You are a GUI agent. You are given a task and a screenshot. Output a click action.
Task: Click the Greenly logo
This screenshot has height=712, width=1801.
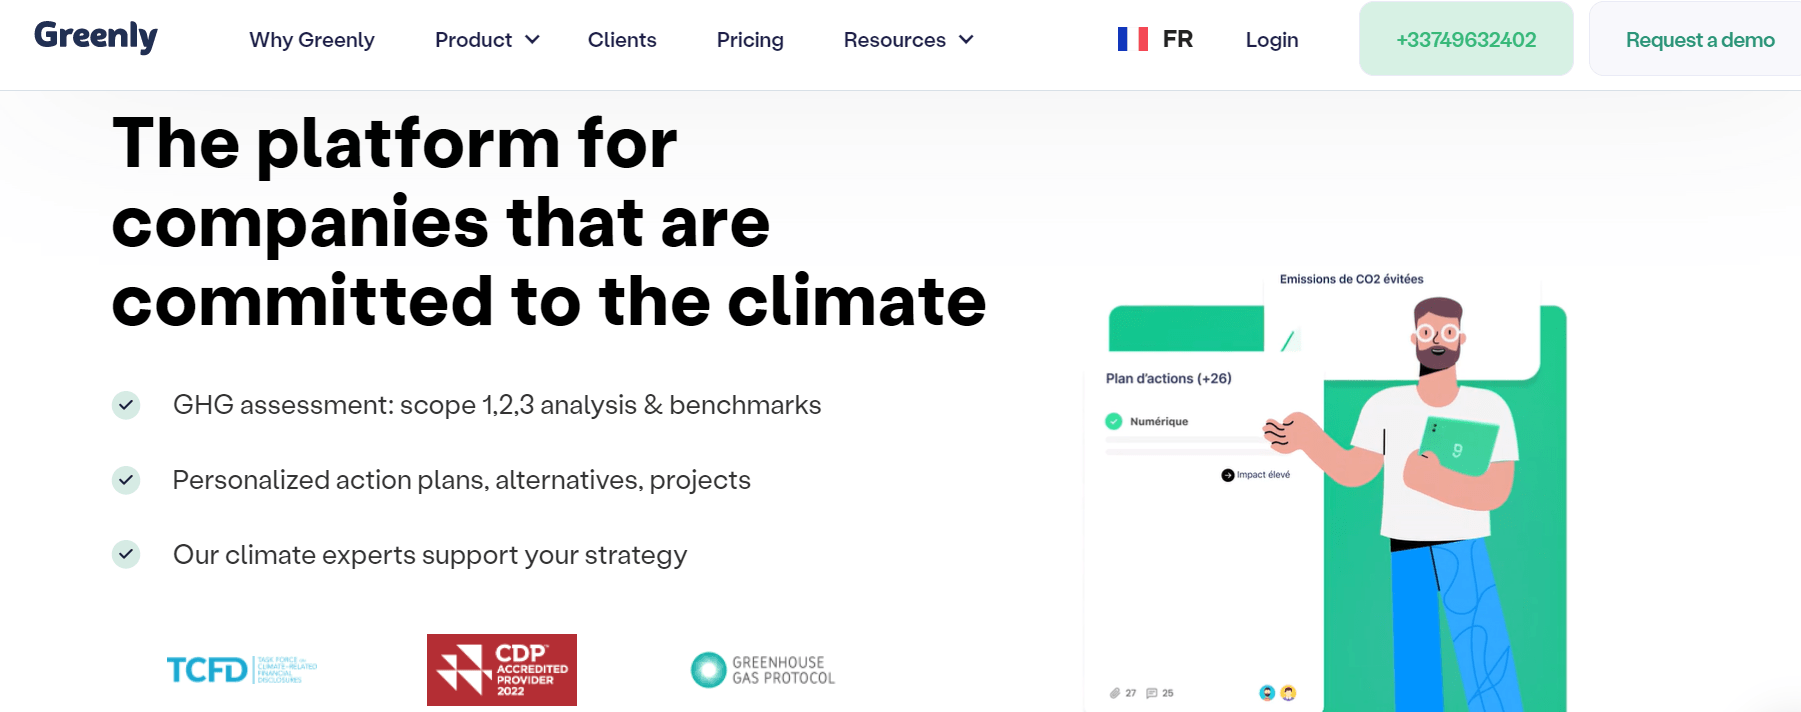(x=95, y=36)
